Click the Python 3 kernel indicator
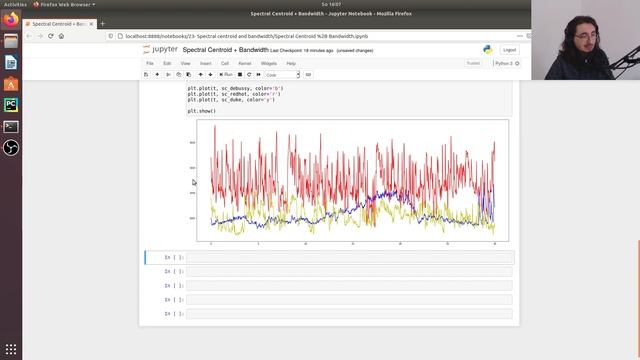Screen dimensions: 640x360 (x=507, y=63)
